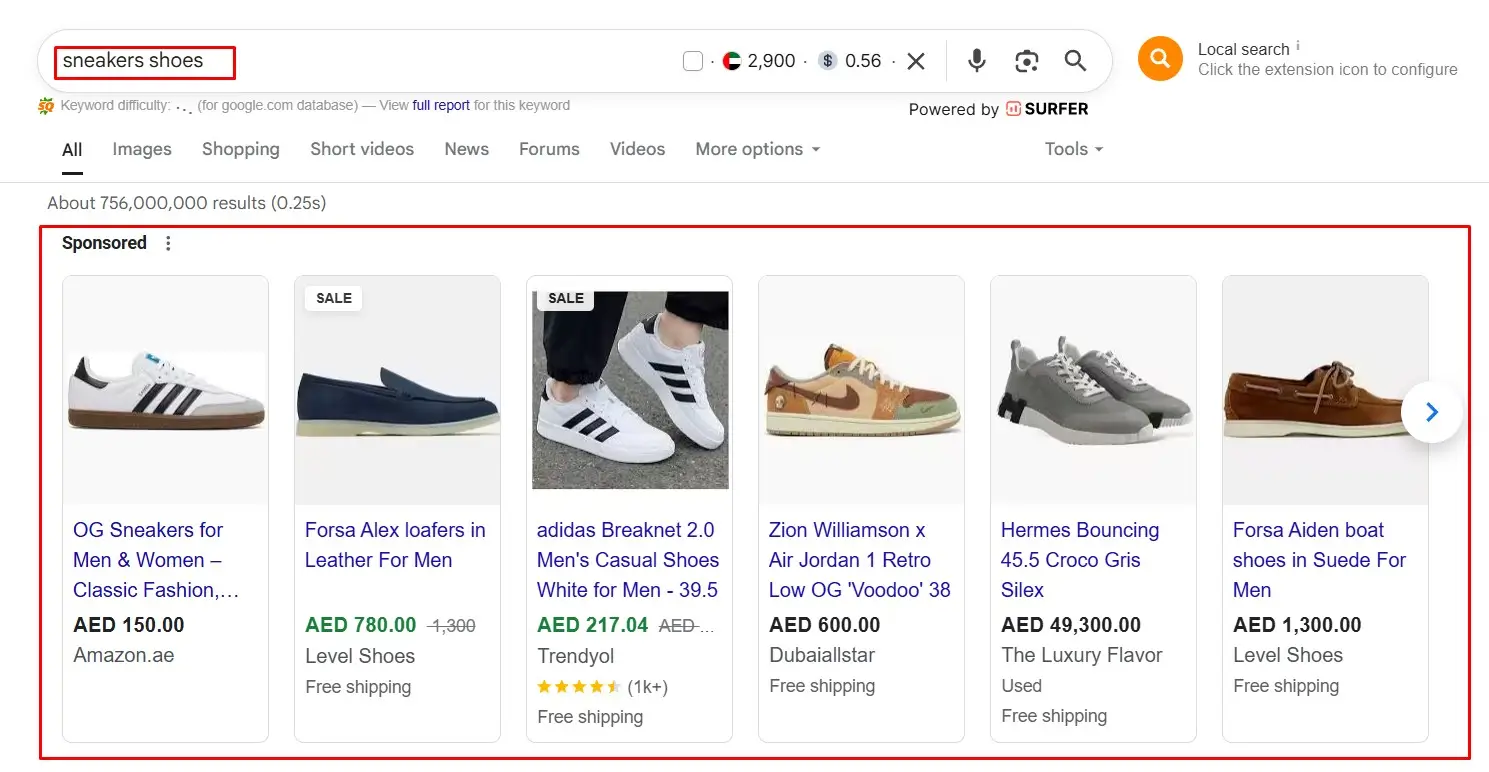Click the UAE flag search volume icon
This screenshot has height=772, width=1489.
(x=732, y=61)
